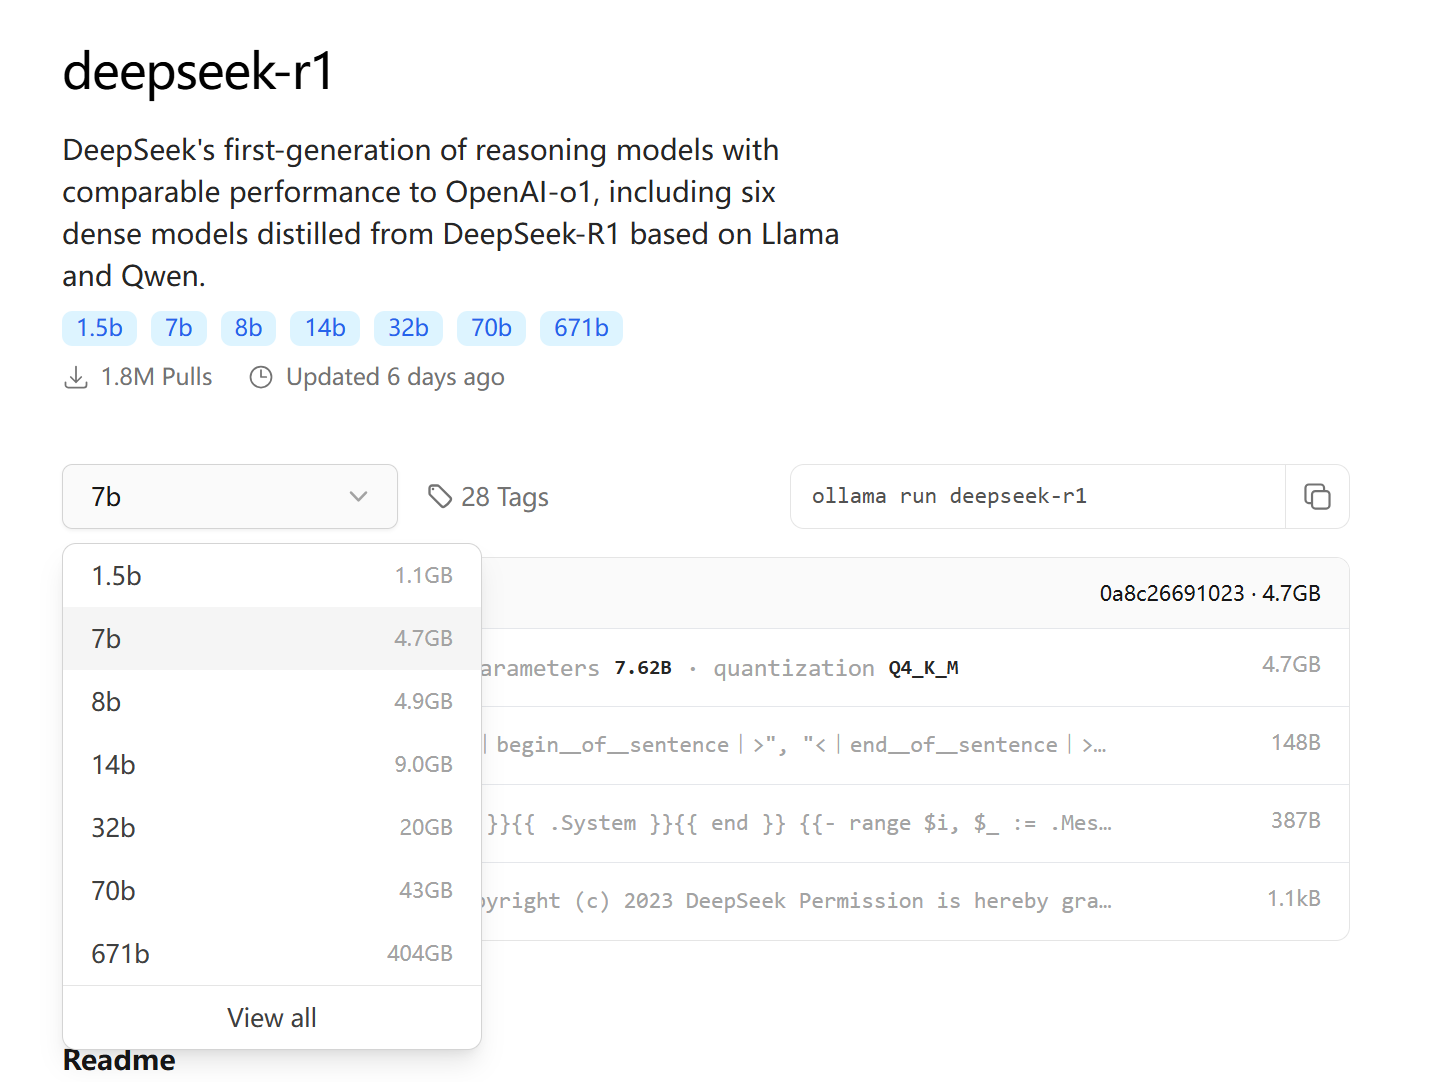Click the clock icon beside Updated
Viewport: 1453px width, 1082px height.
click(261, 377)
